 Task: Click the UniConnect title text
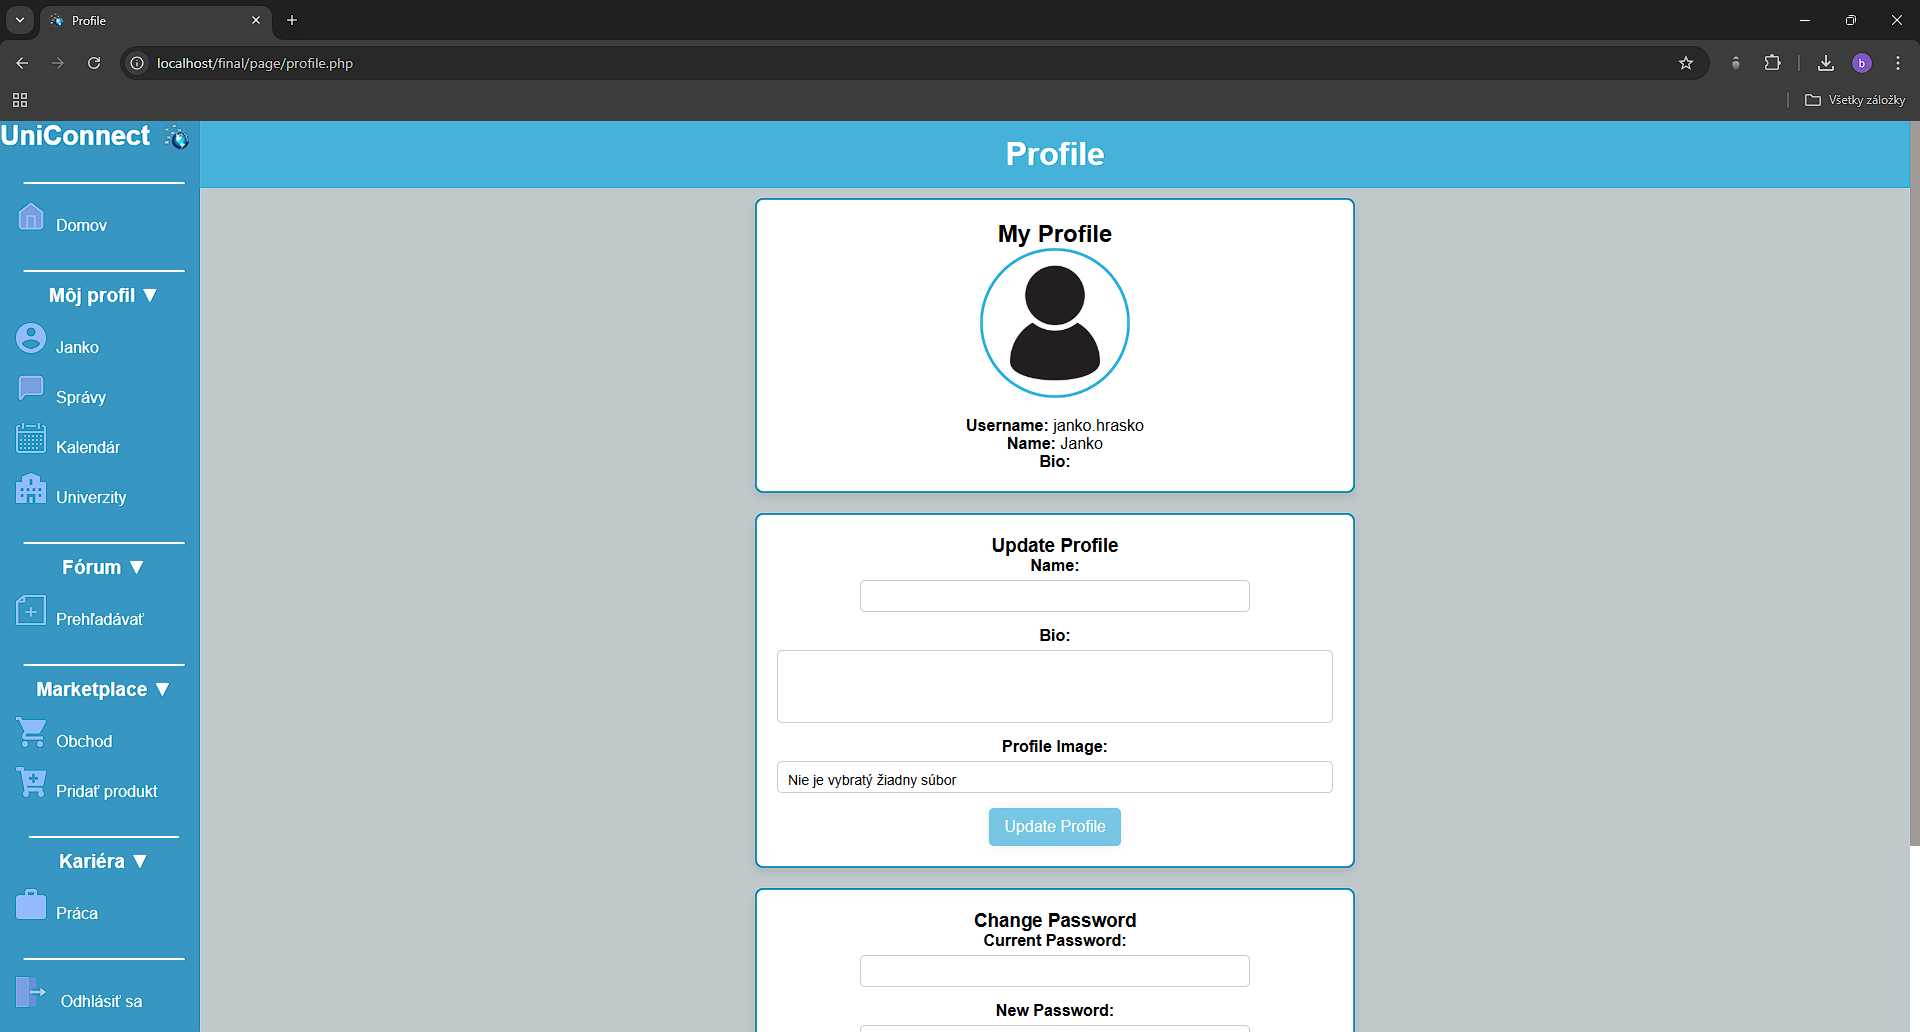(75, 136)
